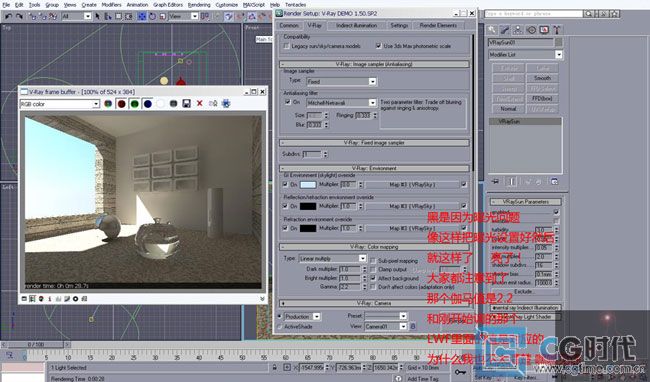Click the Pin Stack icon under modifier stack
This screenshot has width=650, height=382.
point(495,181)
